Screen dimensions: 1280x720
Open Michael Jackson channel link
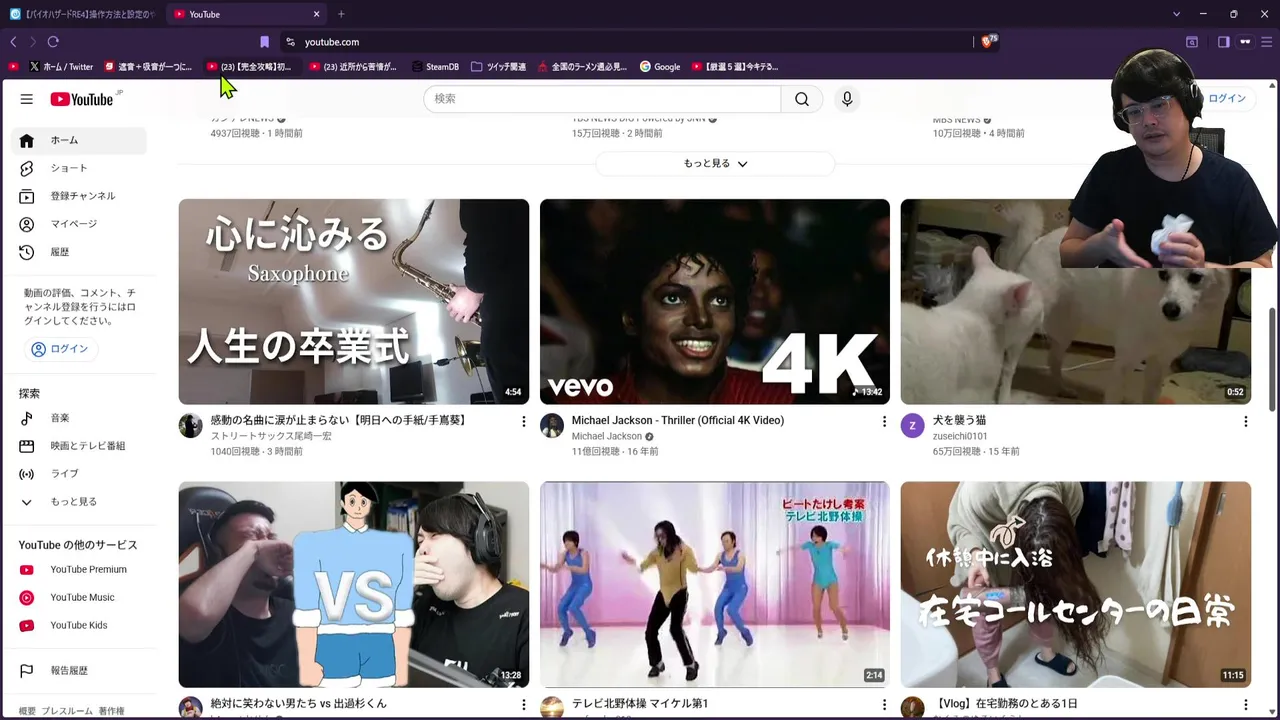pos(606,437)
